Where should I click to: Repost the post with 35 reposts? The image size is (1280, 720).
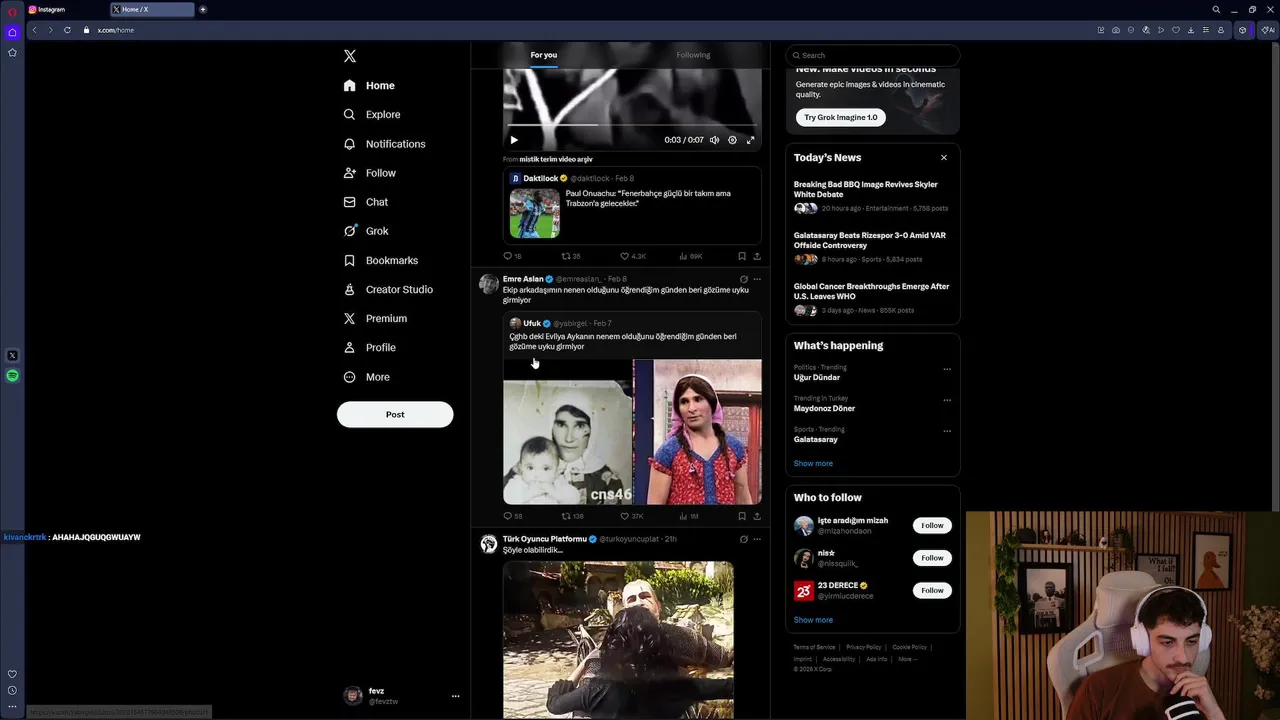pyautogui.click(x=570, y=256)
